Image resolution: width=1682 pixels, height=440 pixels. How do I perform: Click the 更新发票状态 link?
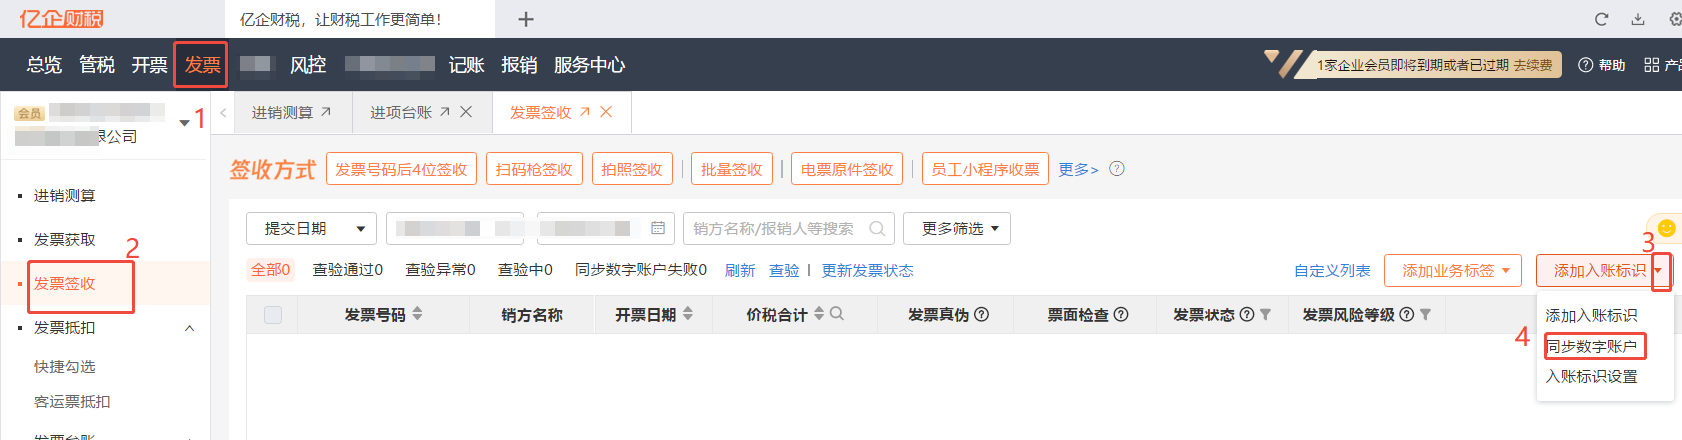pyautogui.click(x=867, y=270)
